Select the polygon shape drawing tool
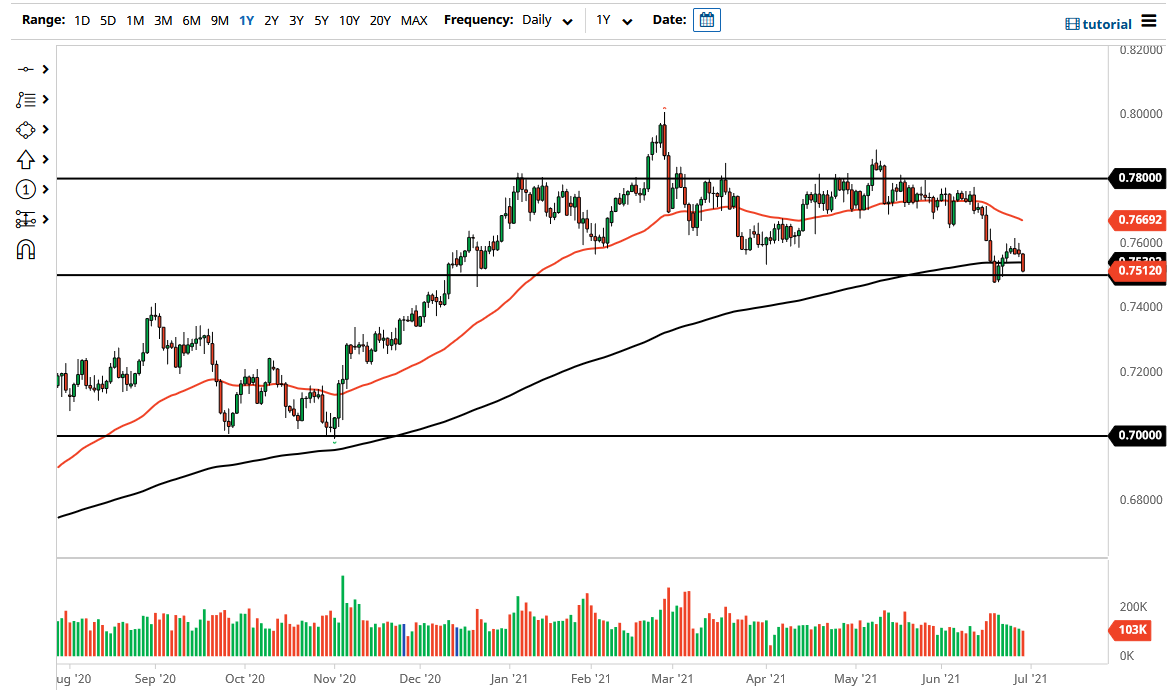This screenshot has width=1173, height=696. pos(25,129)
